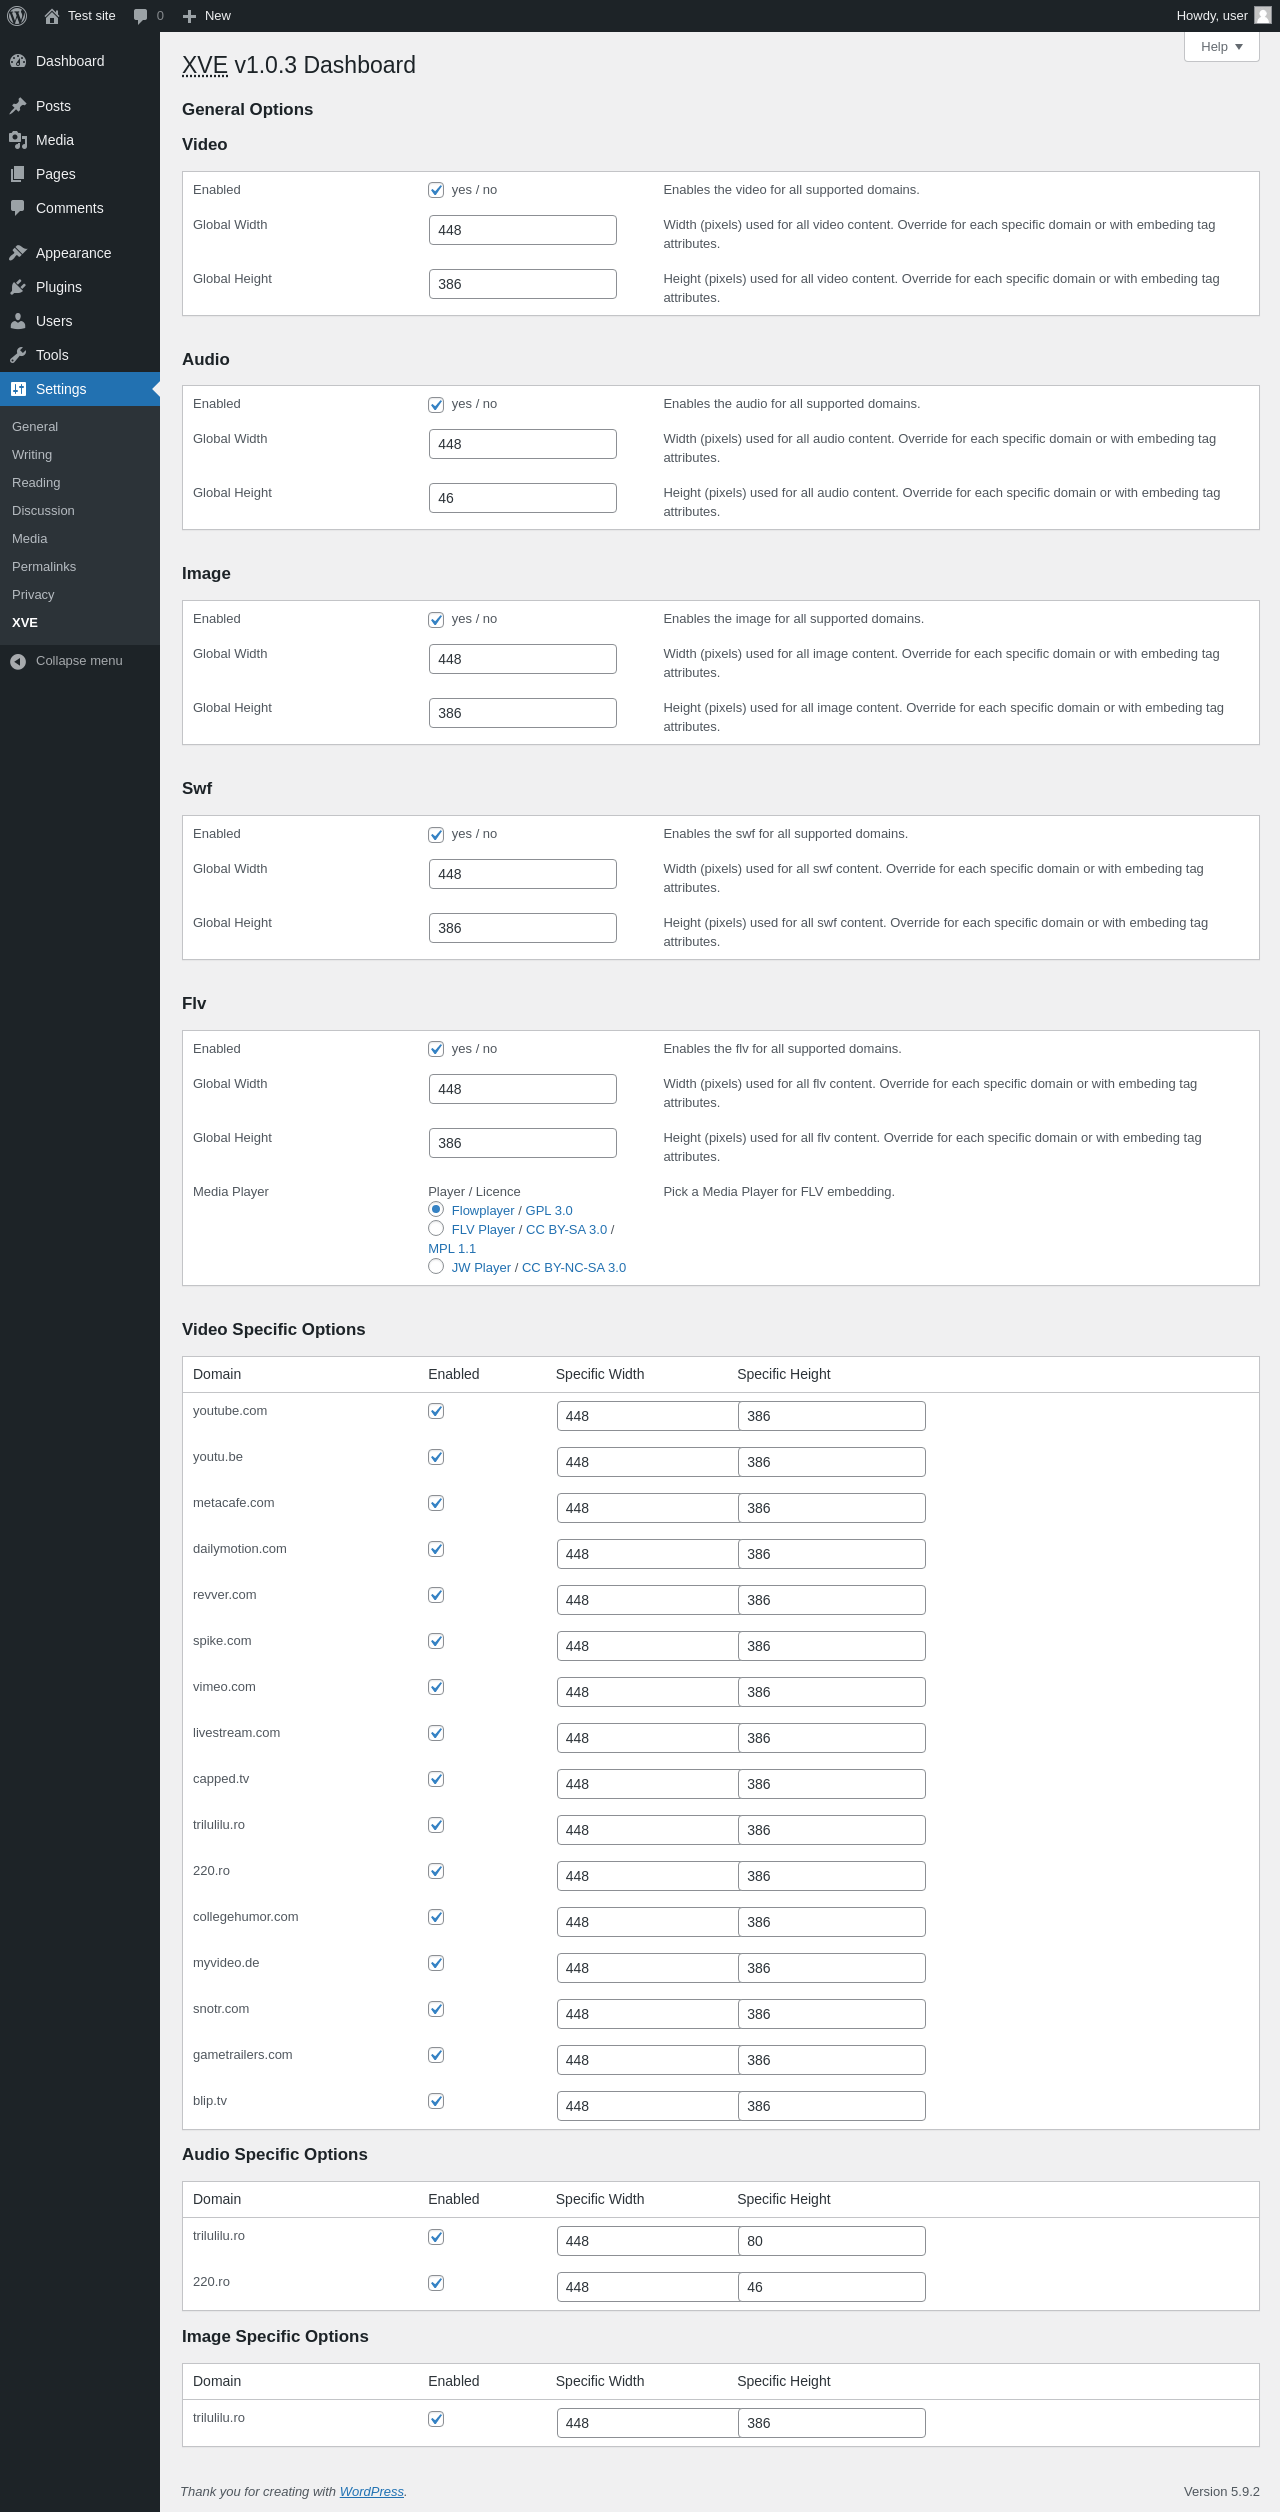Uncheck 220.ro audio enabled checkbox
1280x2512 pixels.
[436, 2283]
